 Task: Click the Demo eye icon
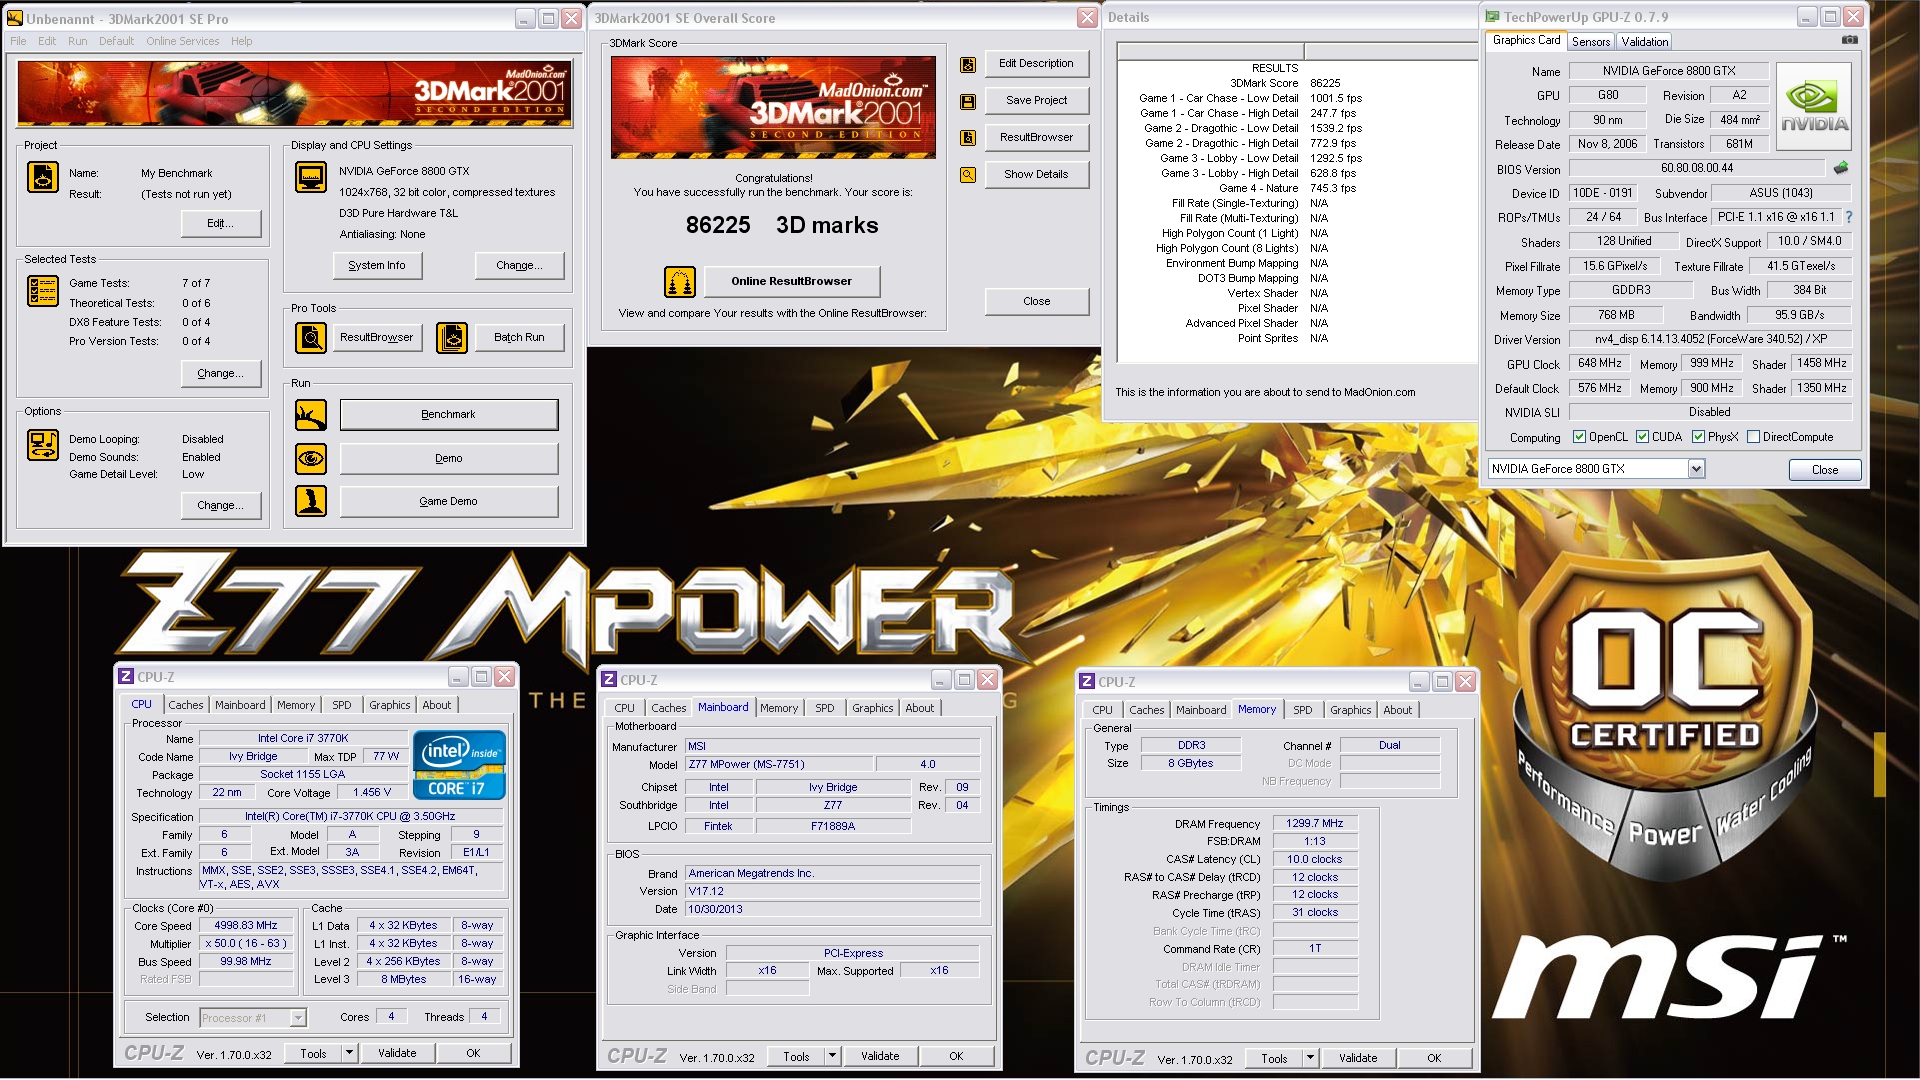[311, 458]
